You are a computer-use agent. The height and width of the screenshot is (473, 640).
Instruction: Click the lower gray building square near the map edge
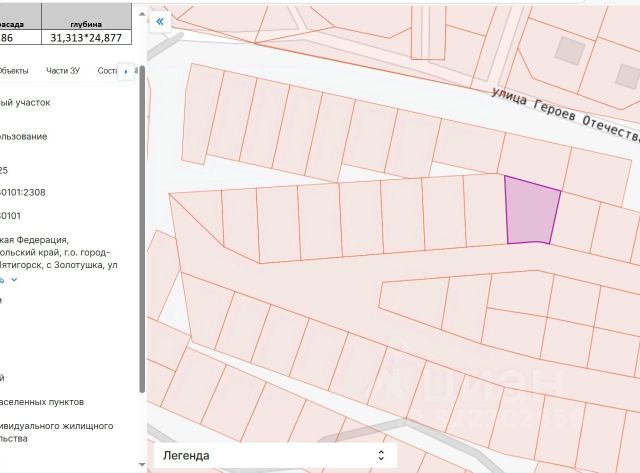(629, 76)
